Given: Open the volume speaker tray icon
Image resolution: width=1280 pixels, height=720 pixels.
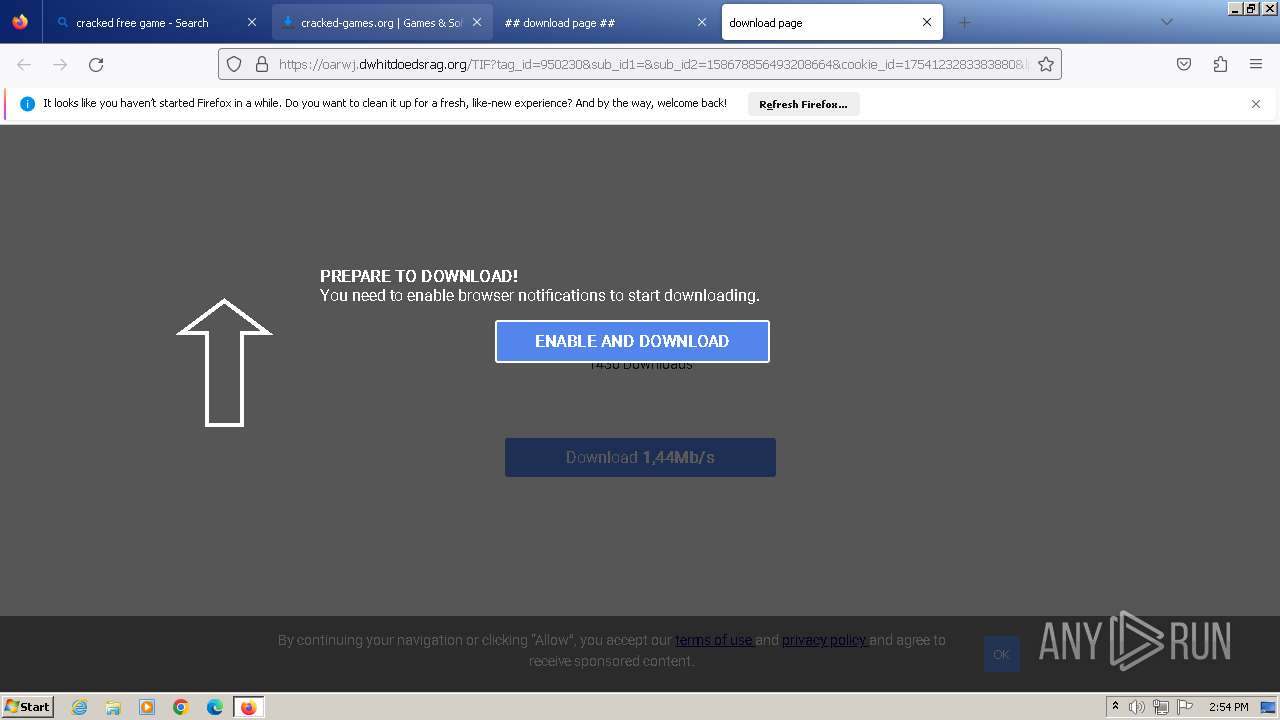Looking at the screenshot, I should tap(1137, 707).
